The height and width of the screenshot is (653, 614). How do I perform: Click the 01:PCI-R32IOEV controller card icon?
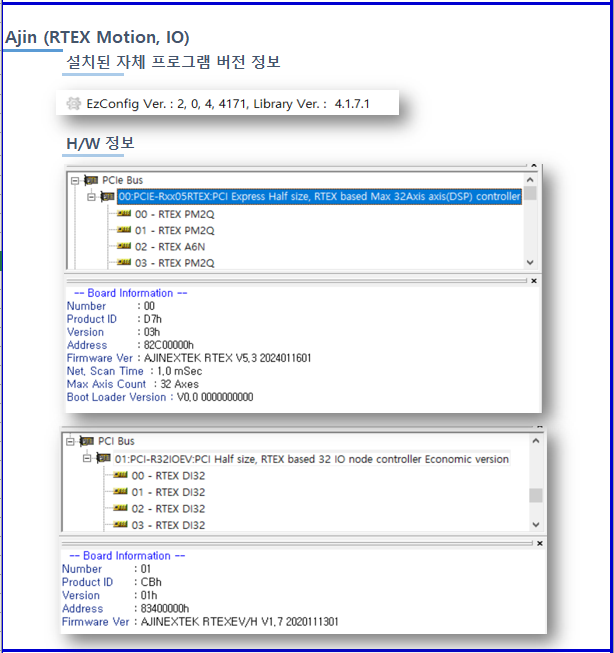click(104, 459)
